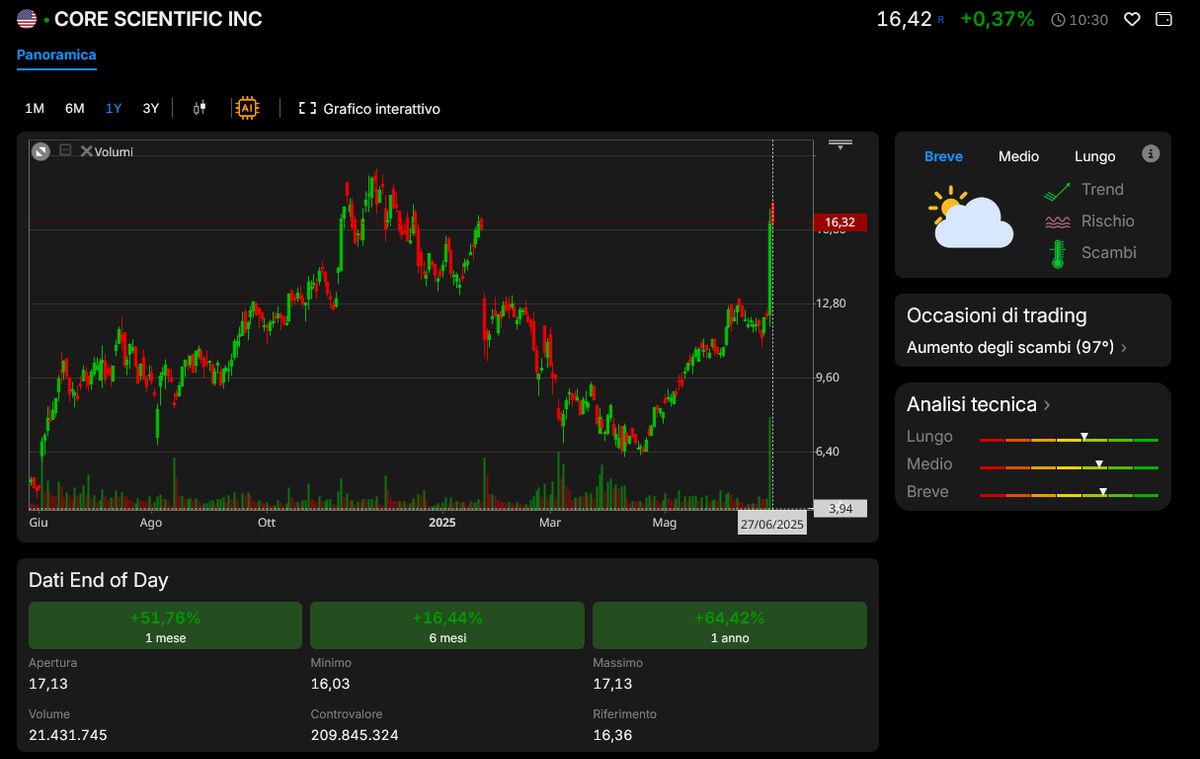Click the Scambi label
Screen dimensions: 1200x759
coord(1108,253)
